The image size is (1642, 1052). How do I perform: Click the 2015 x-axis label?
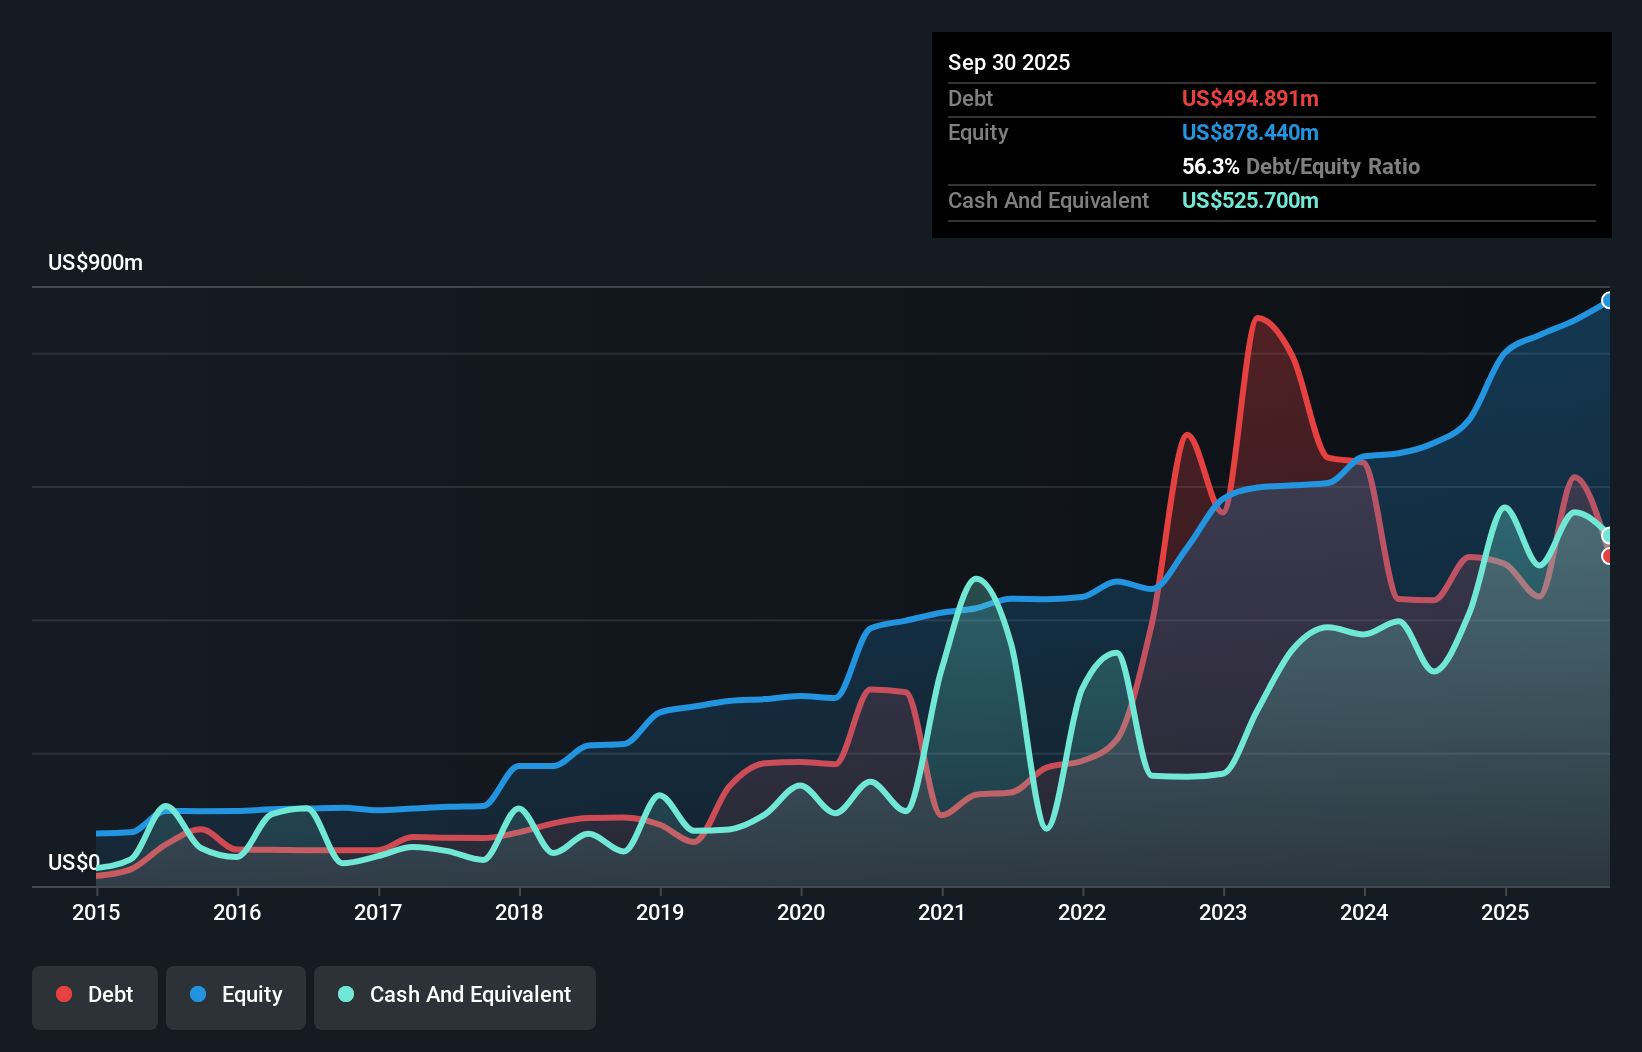click(x=96, y=912)
